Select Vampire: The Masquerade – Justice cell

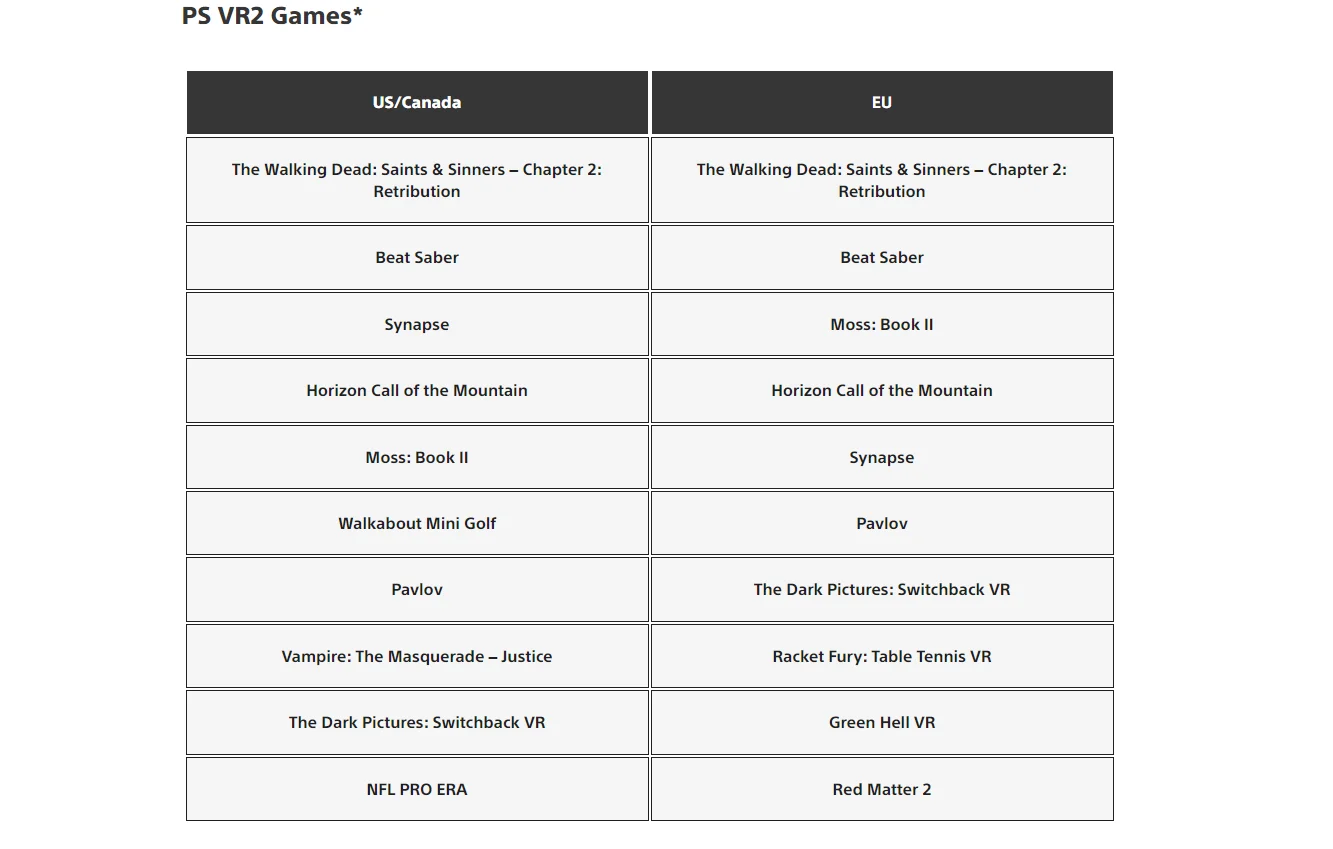pos(417,656)
